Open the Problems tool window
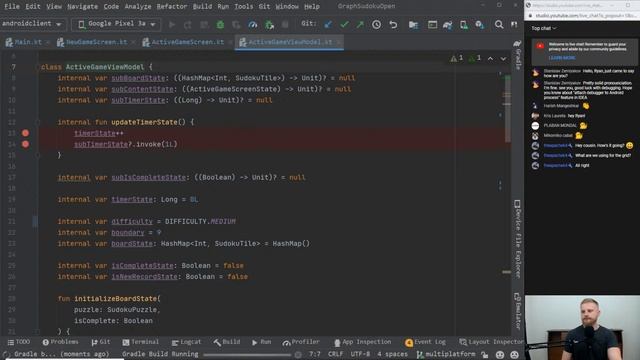Viewport: 640px width, 360px height. [60, 342]
